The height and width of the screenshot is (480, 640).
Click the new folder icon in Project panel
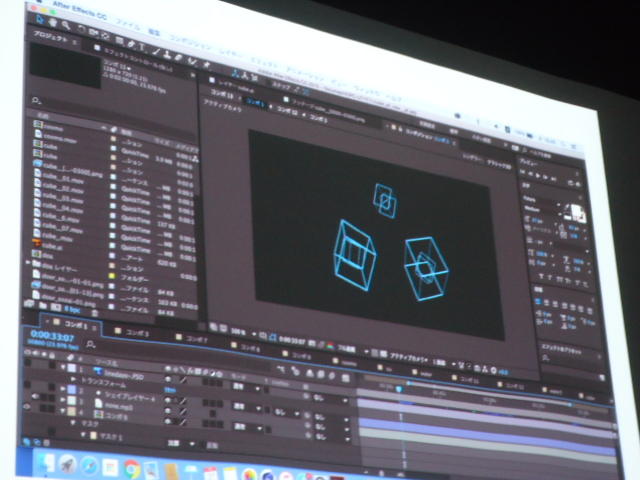pyautogui.click(x=42, y=305)
